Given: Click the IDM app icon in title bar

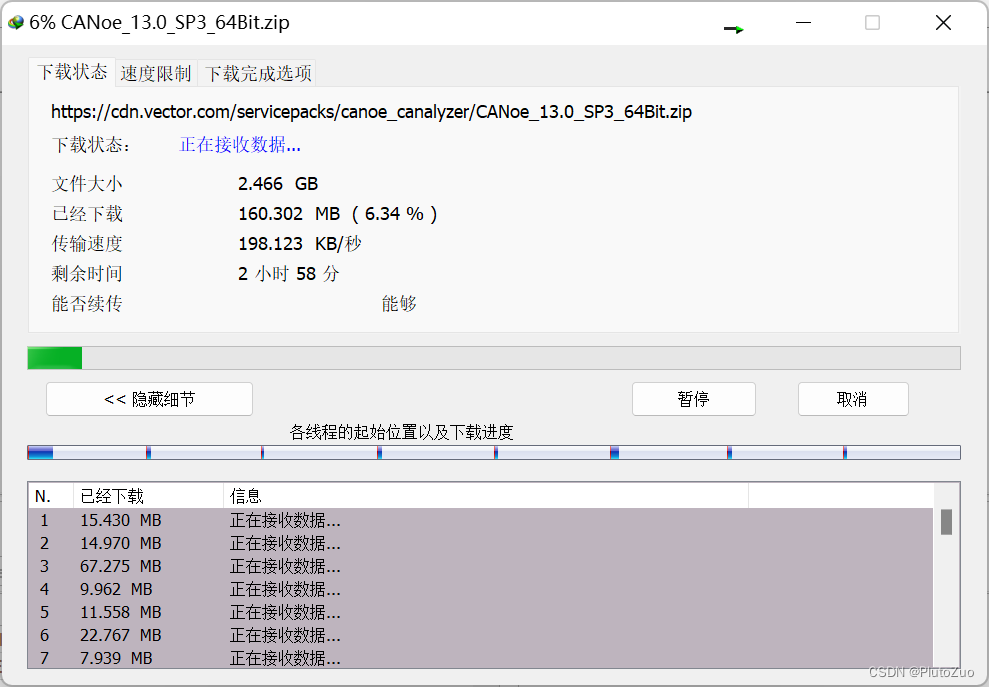Looking at the screenshot, I should pyautogui.click(x=15, y=23).
